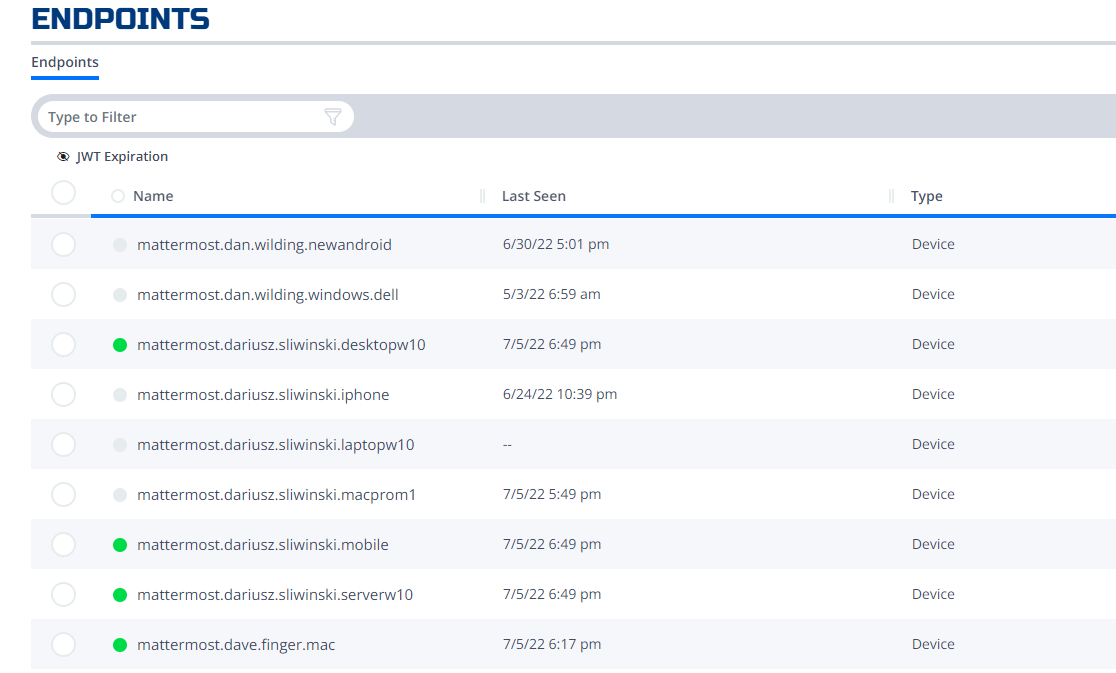Open endpoint mattermost.dariusz.sliwinski.macprom1
The width and height of the screenshot is (1116, 673).
pyautogui.click(x=276, y=494)
